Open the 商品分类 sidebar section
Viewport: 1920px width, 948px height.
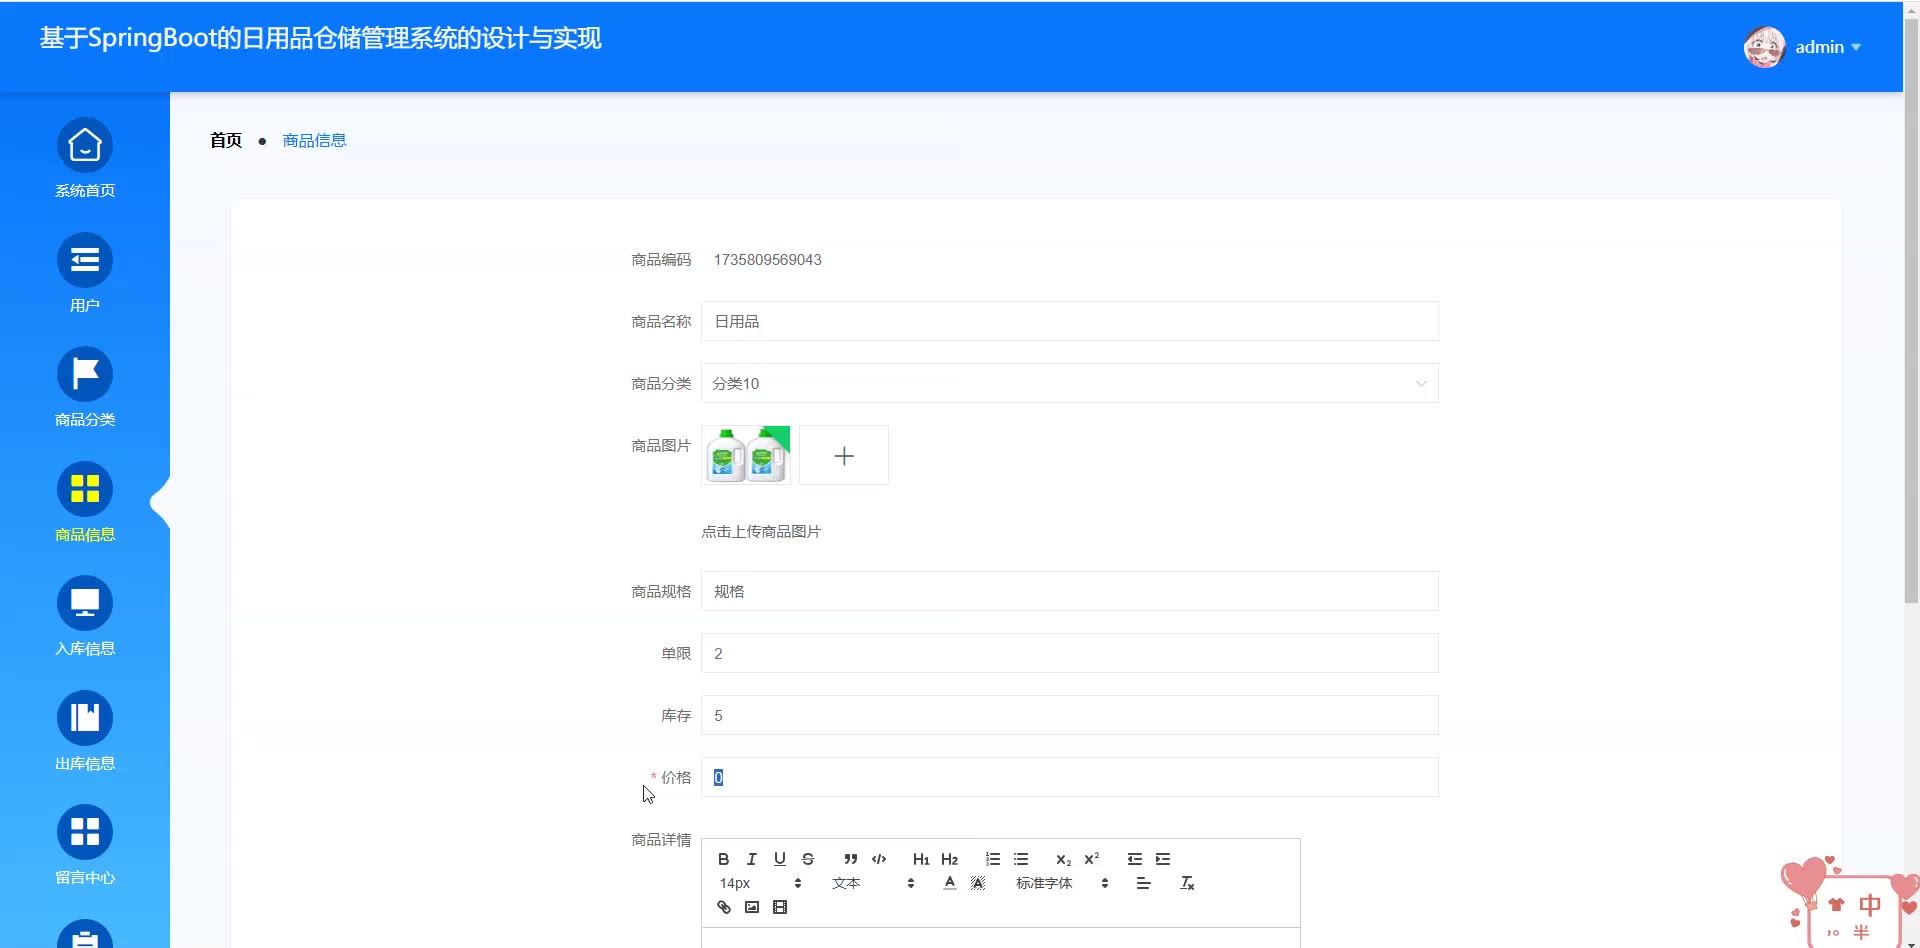point(85,388)
